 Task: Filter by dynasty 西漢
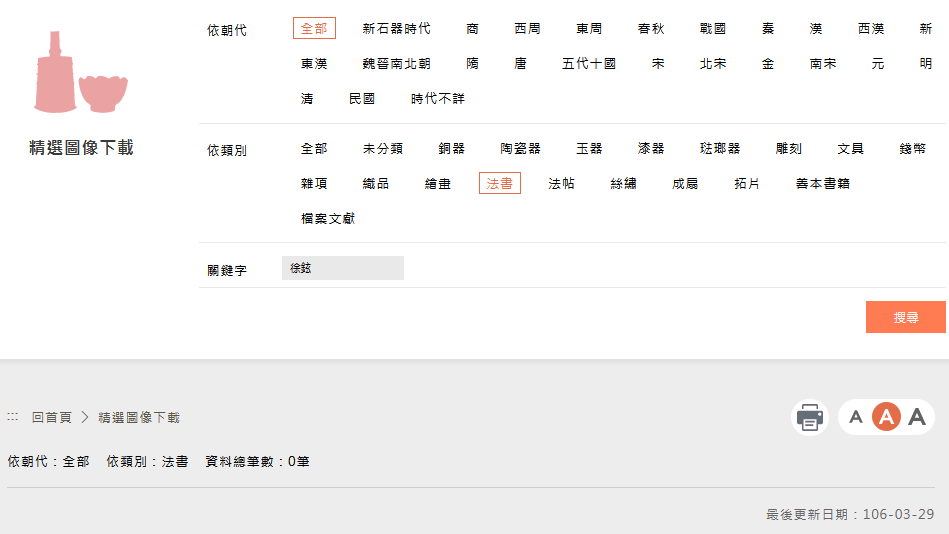coord(871,28)
